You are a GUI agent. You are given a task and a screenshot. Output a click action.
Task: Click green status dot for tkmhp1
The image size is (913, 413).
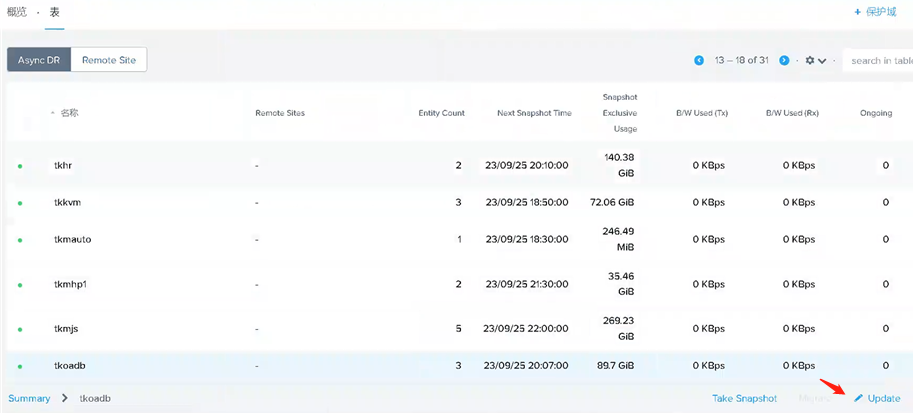tap(20, 285)
